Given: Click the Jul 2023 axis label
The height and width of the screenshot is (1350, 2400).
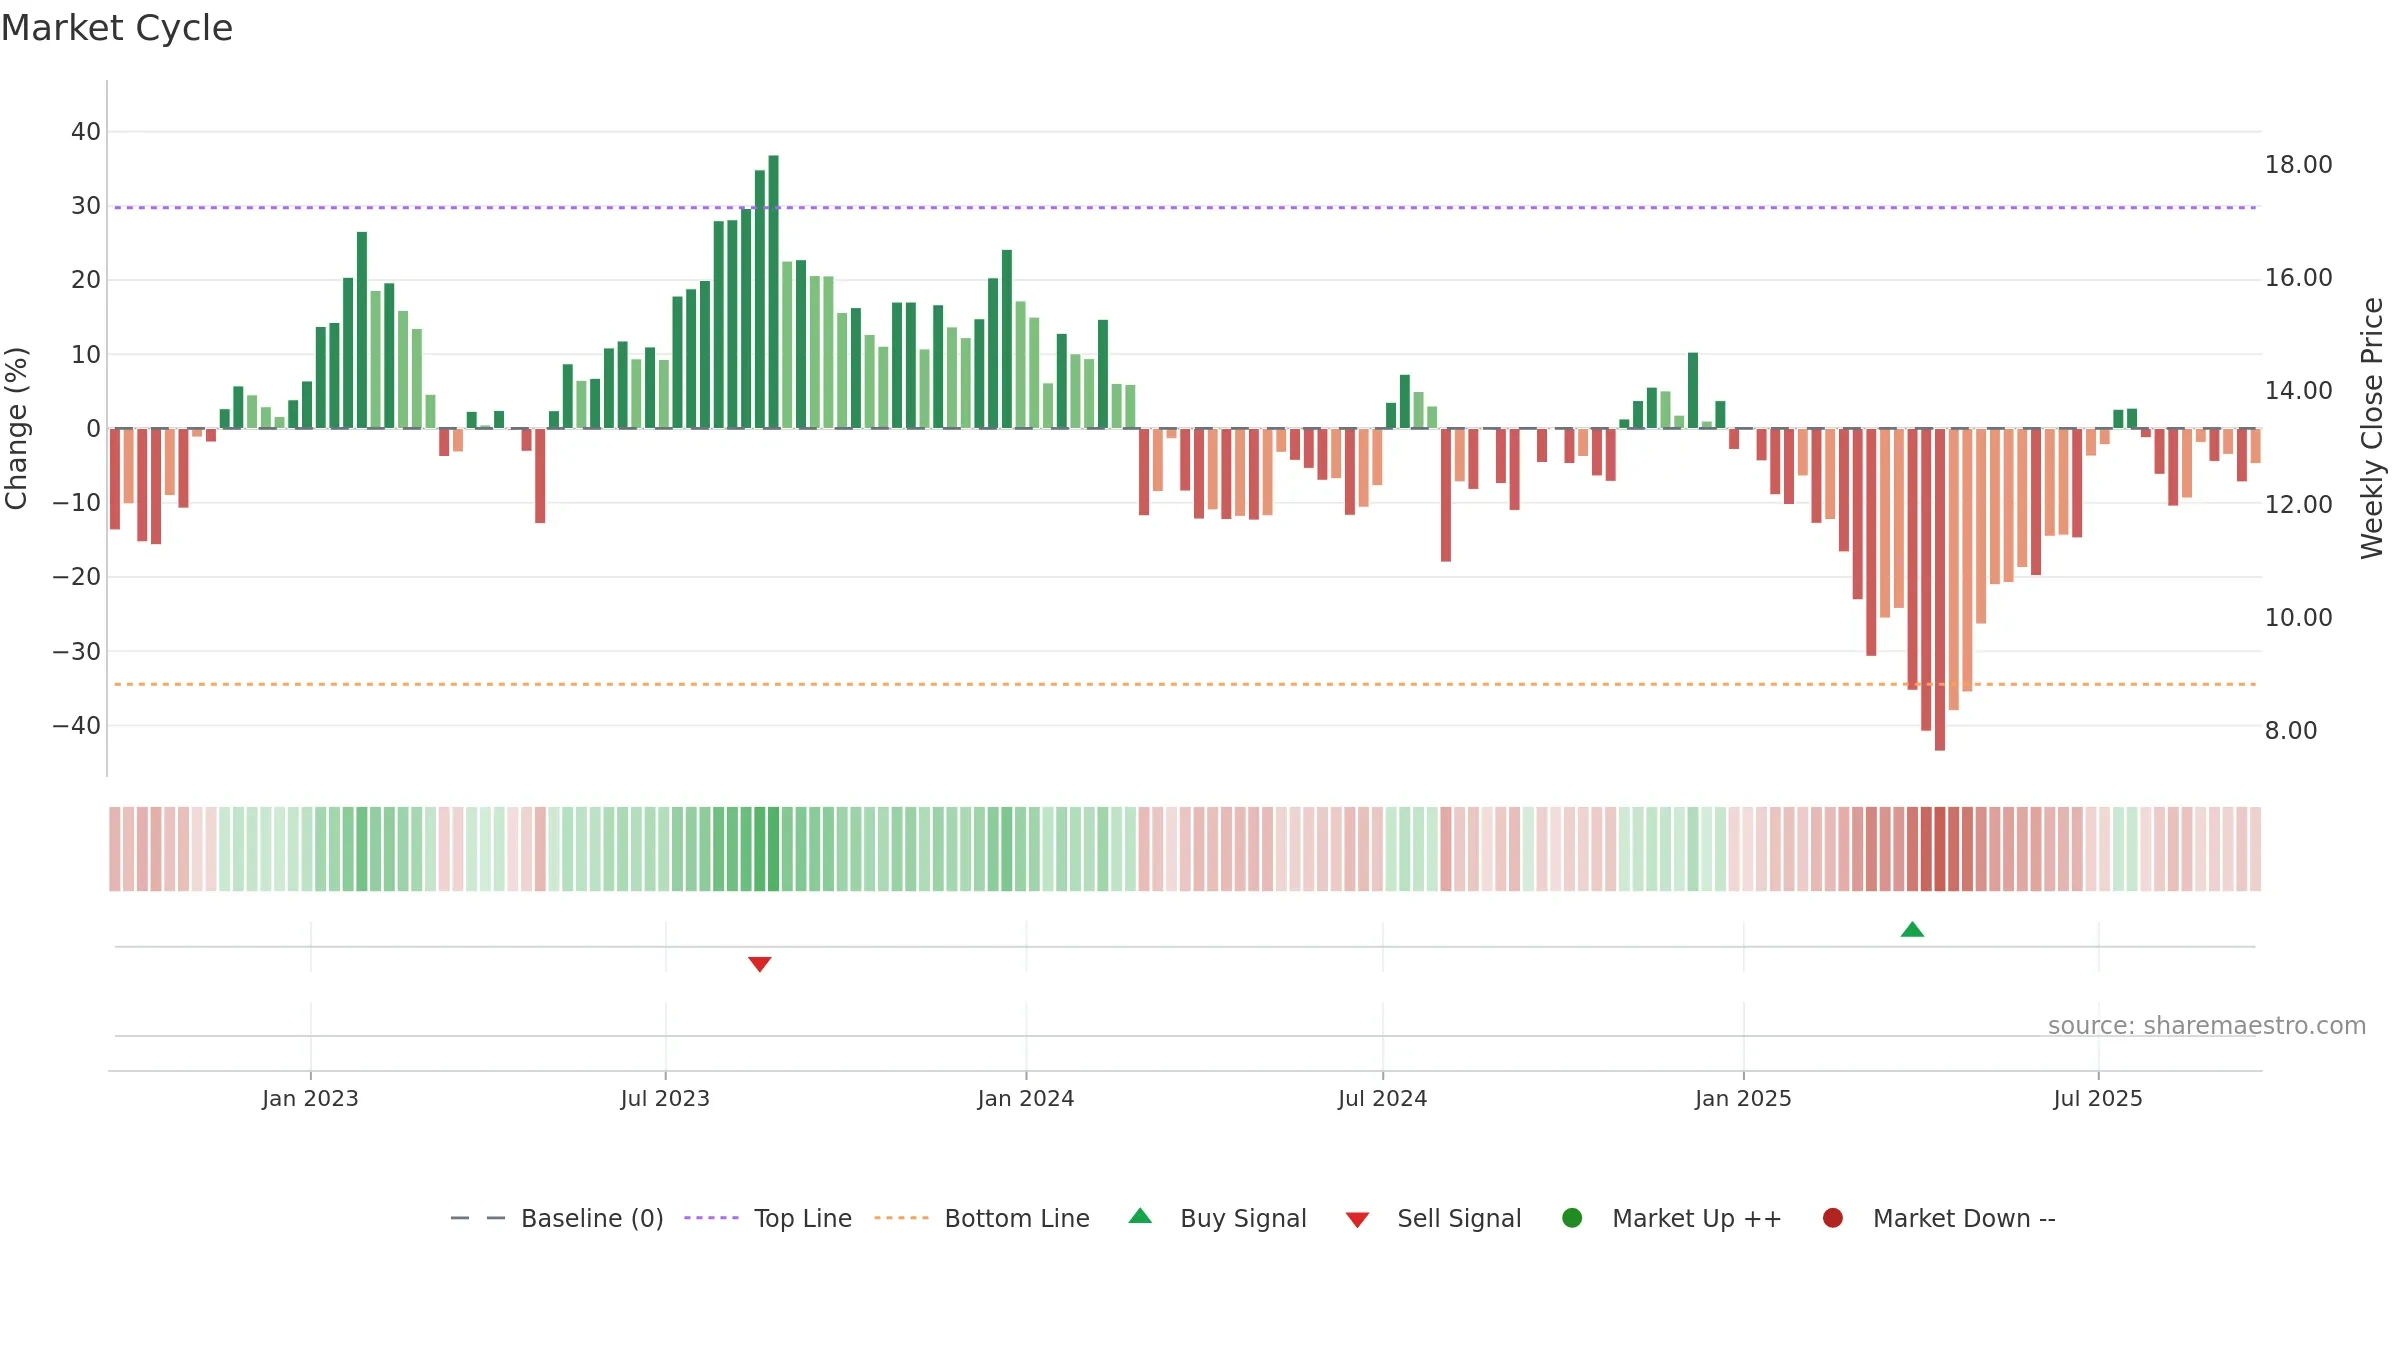Looking at the screenshot, I should (665, 1098).
